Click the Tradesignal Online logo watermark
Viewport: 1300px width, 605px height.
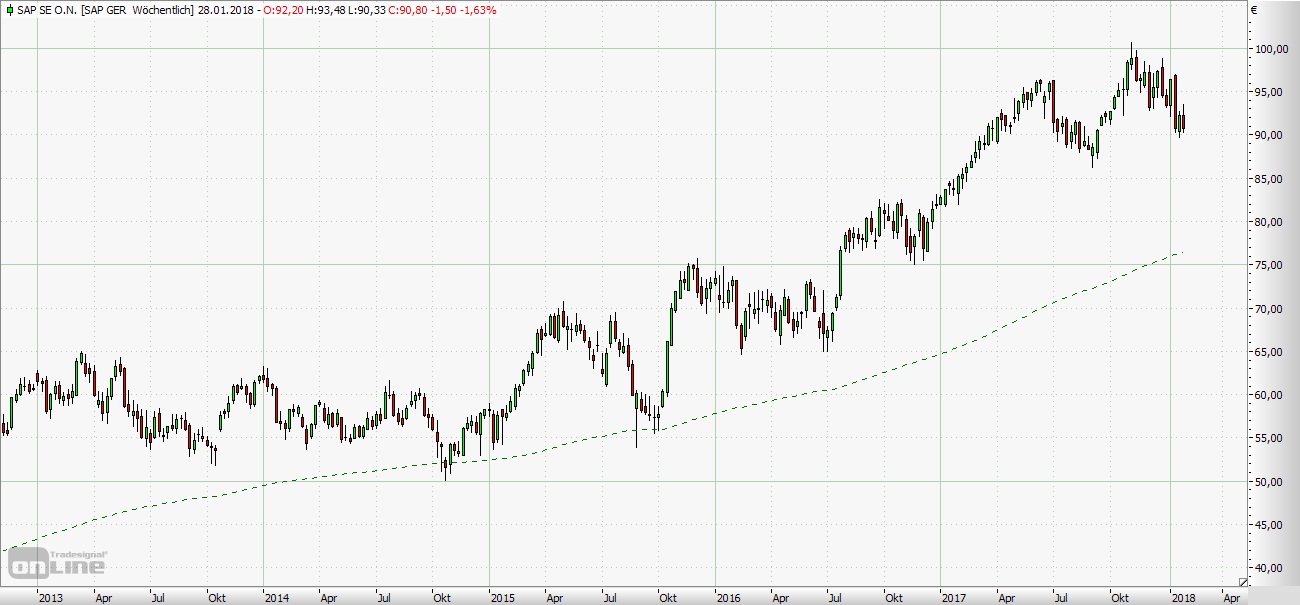click(58, 563)
